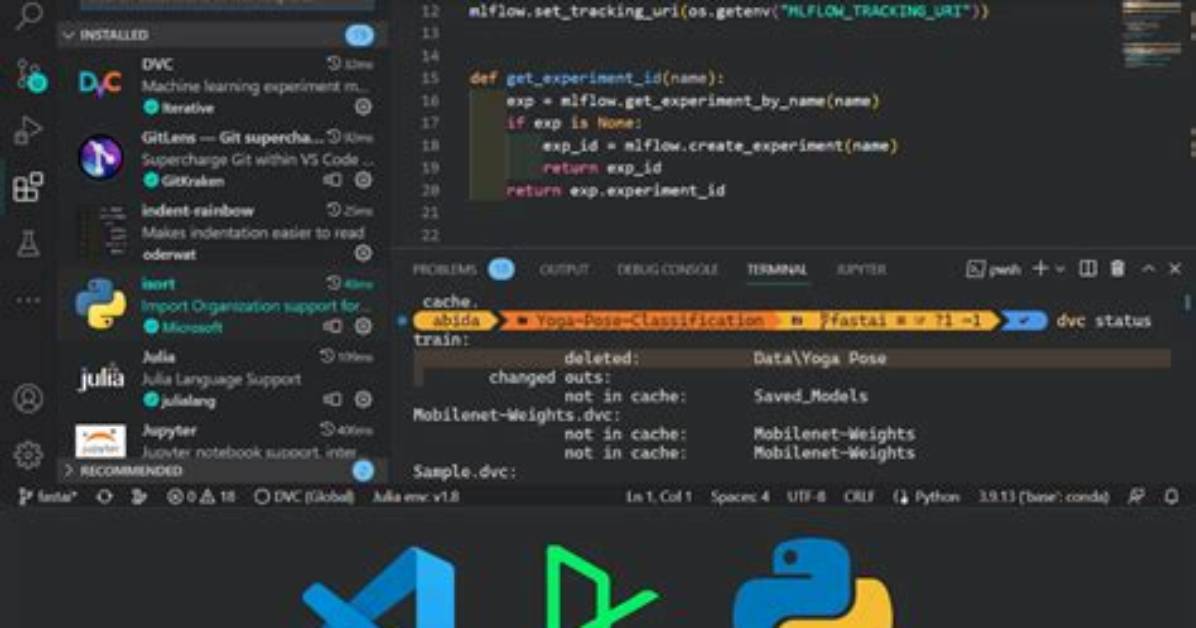
Task: Switch to the DEBUG CONSOLE tab
Action: [667, 269]
